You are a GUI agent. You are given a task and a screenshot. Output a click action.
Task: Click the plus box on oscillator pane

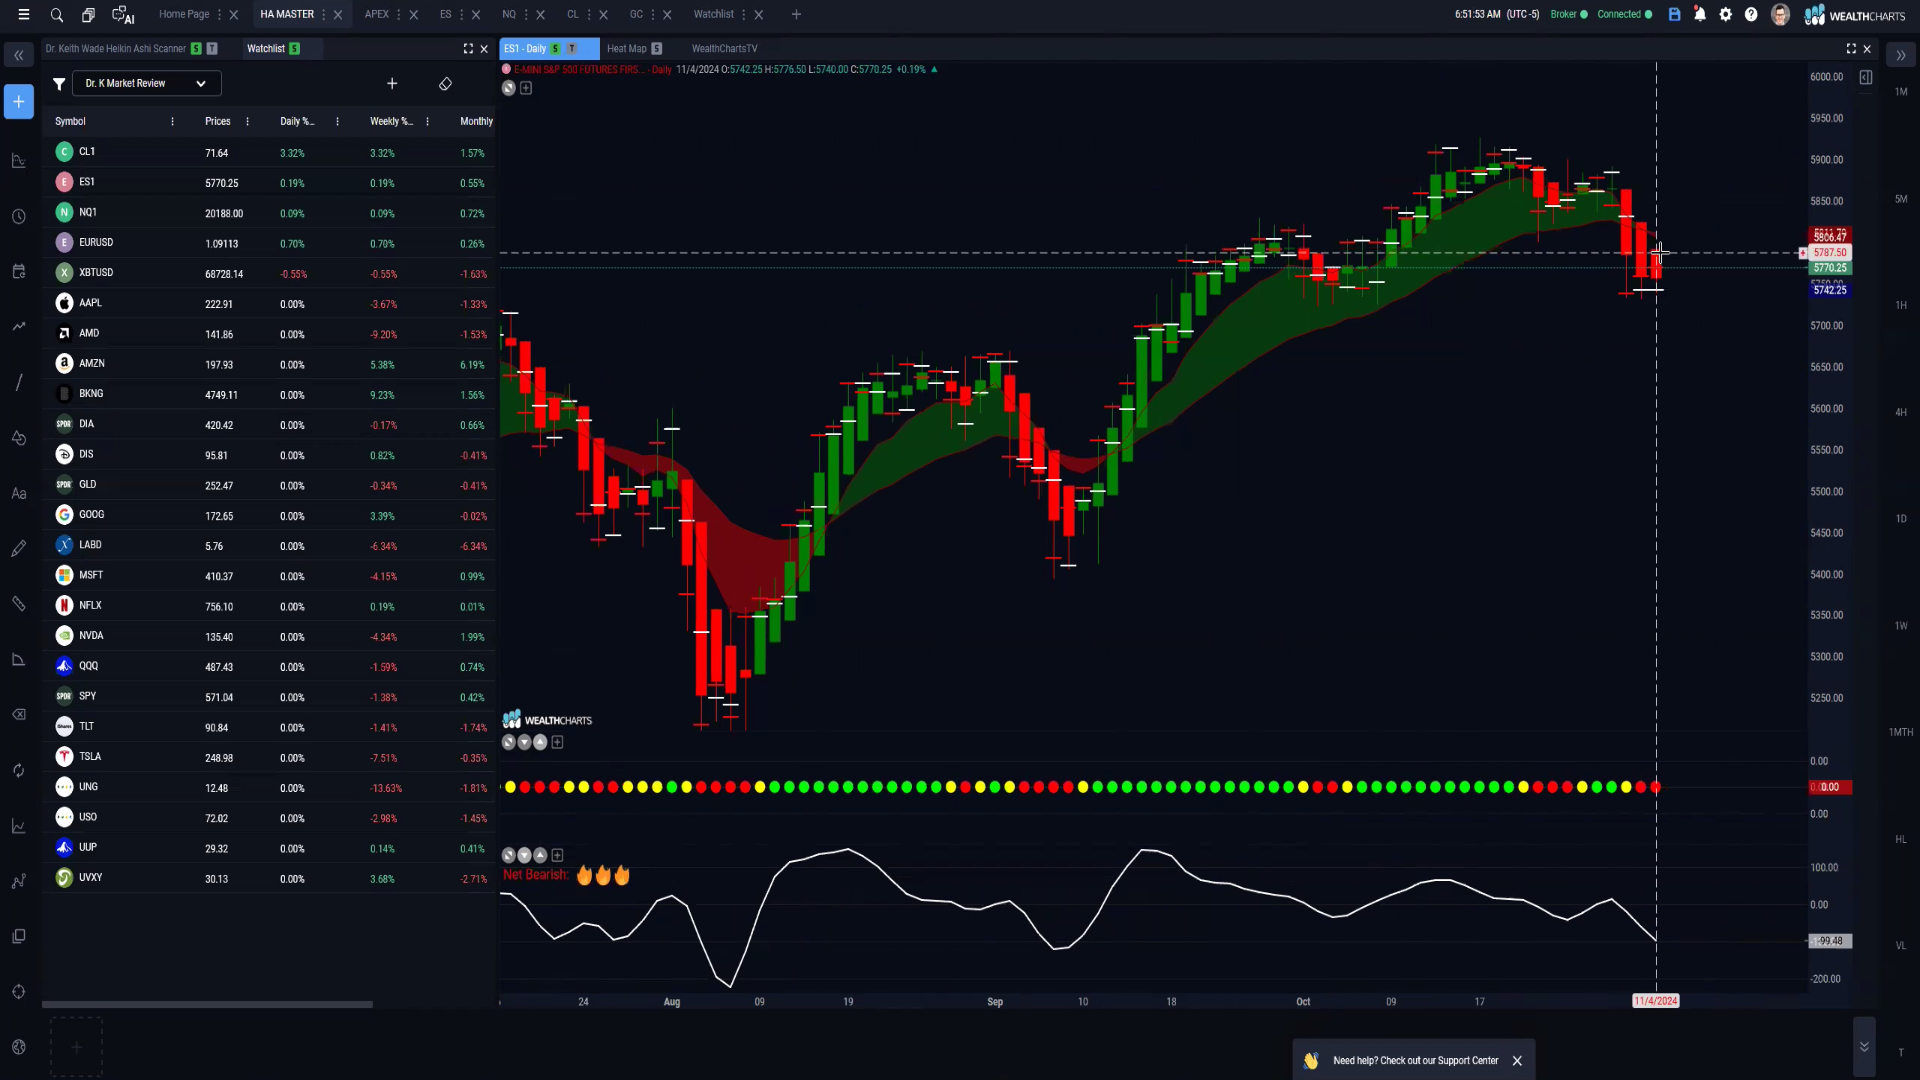(x=557, y=855)
